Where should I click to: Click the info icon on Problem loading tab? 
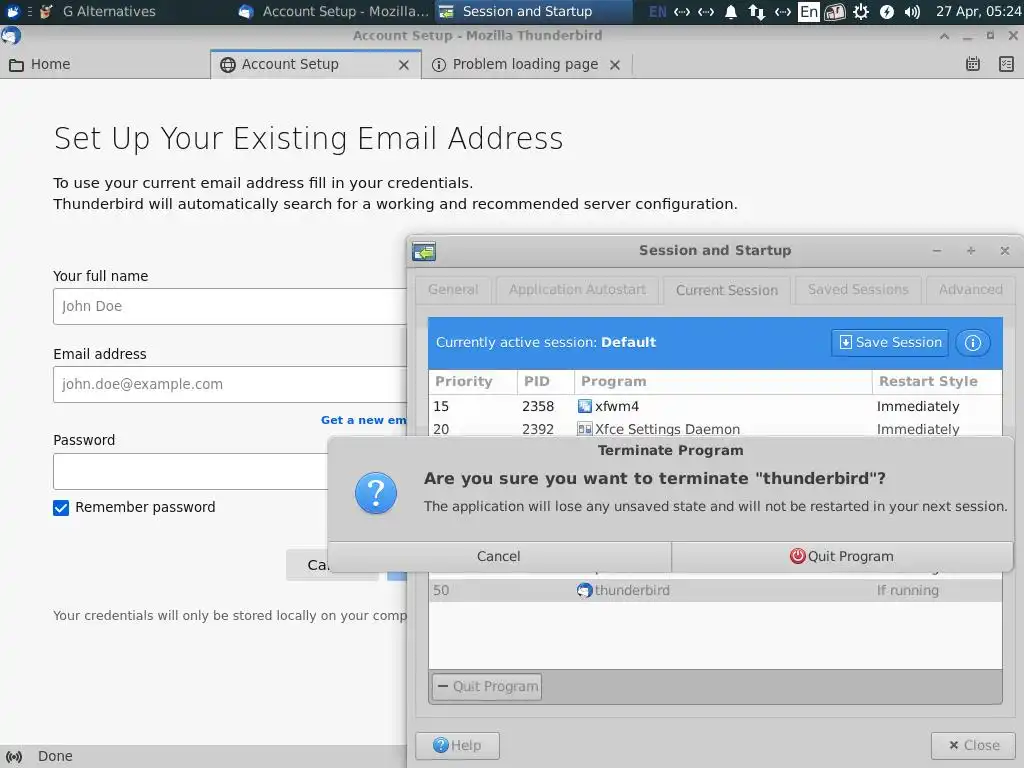(439, 65)
